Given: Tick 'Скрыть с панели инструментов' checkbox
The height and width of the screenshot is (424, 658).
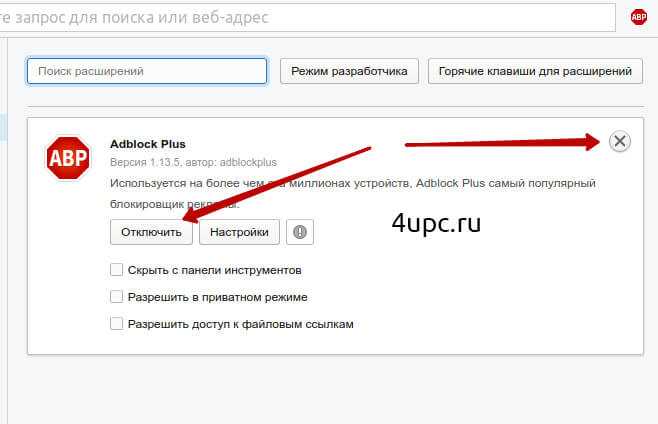Looking at the screenshot, I should point(116,270).
